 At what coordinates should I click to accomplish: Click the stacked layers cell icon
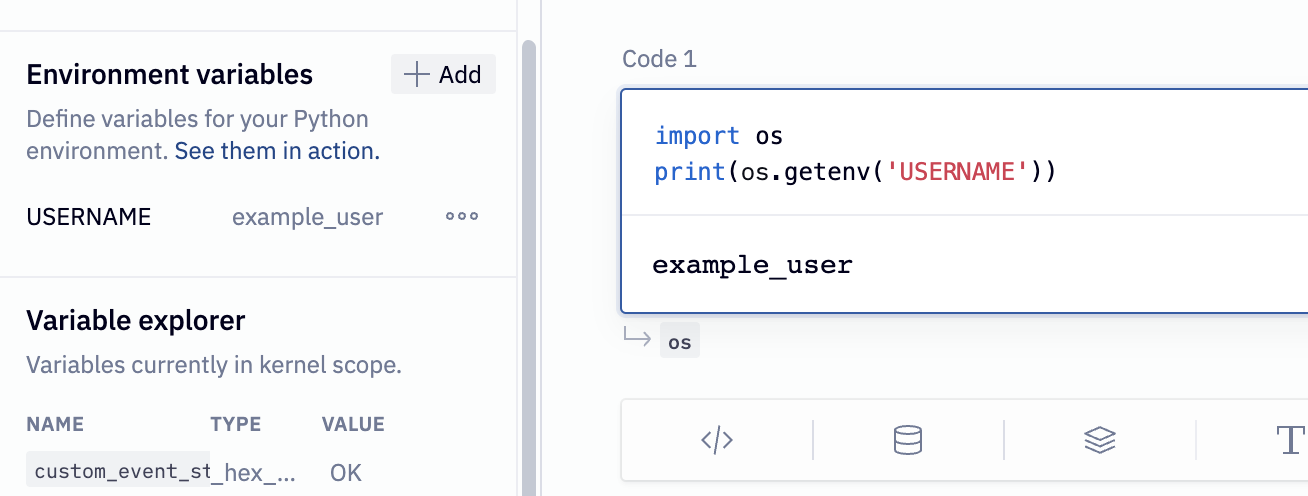1099,440
